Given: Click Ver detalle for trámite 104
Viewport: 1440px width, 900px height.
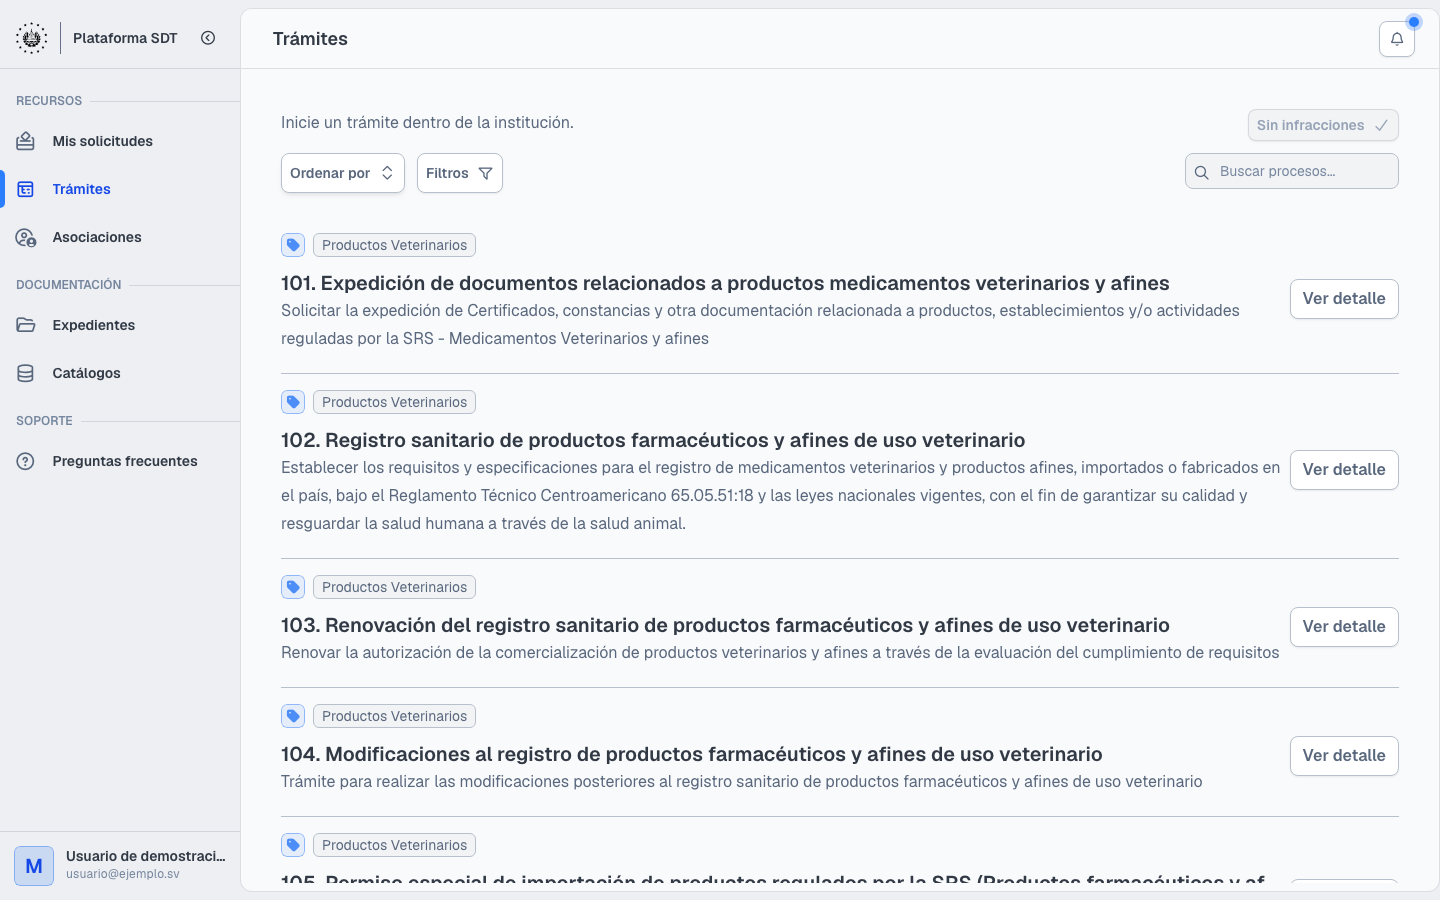Looking at the screenshot, I should (1344, 756).
